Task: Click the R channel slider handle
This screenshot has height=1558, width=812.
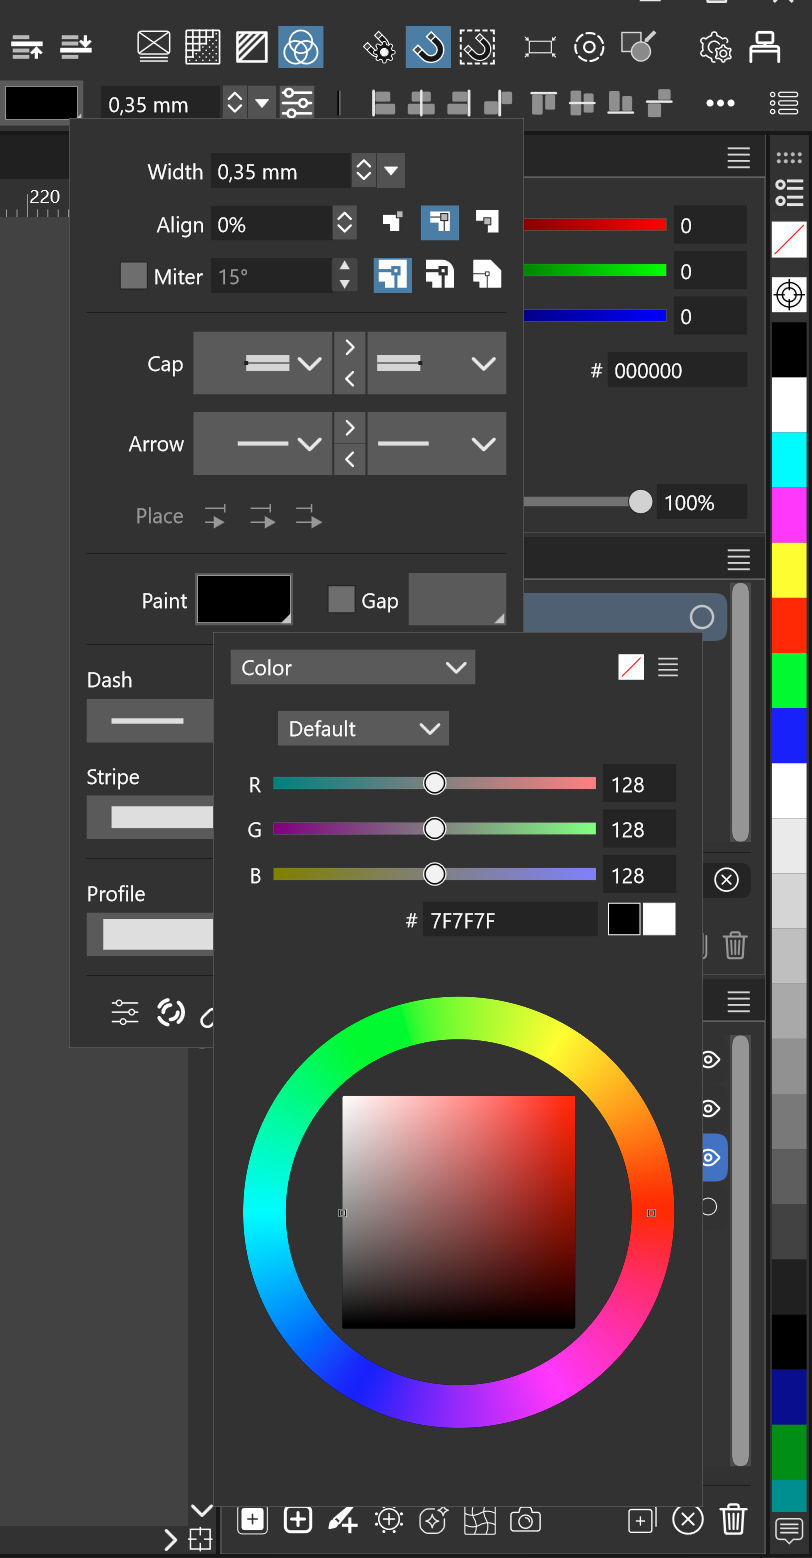Action: 434,784
